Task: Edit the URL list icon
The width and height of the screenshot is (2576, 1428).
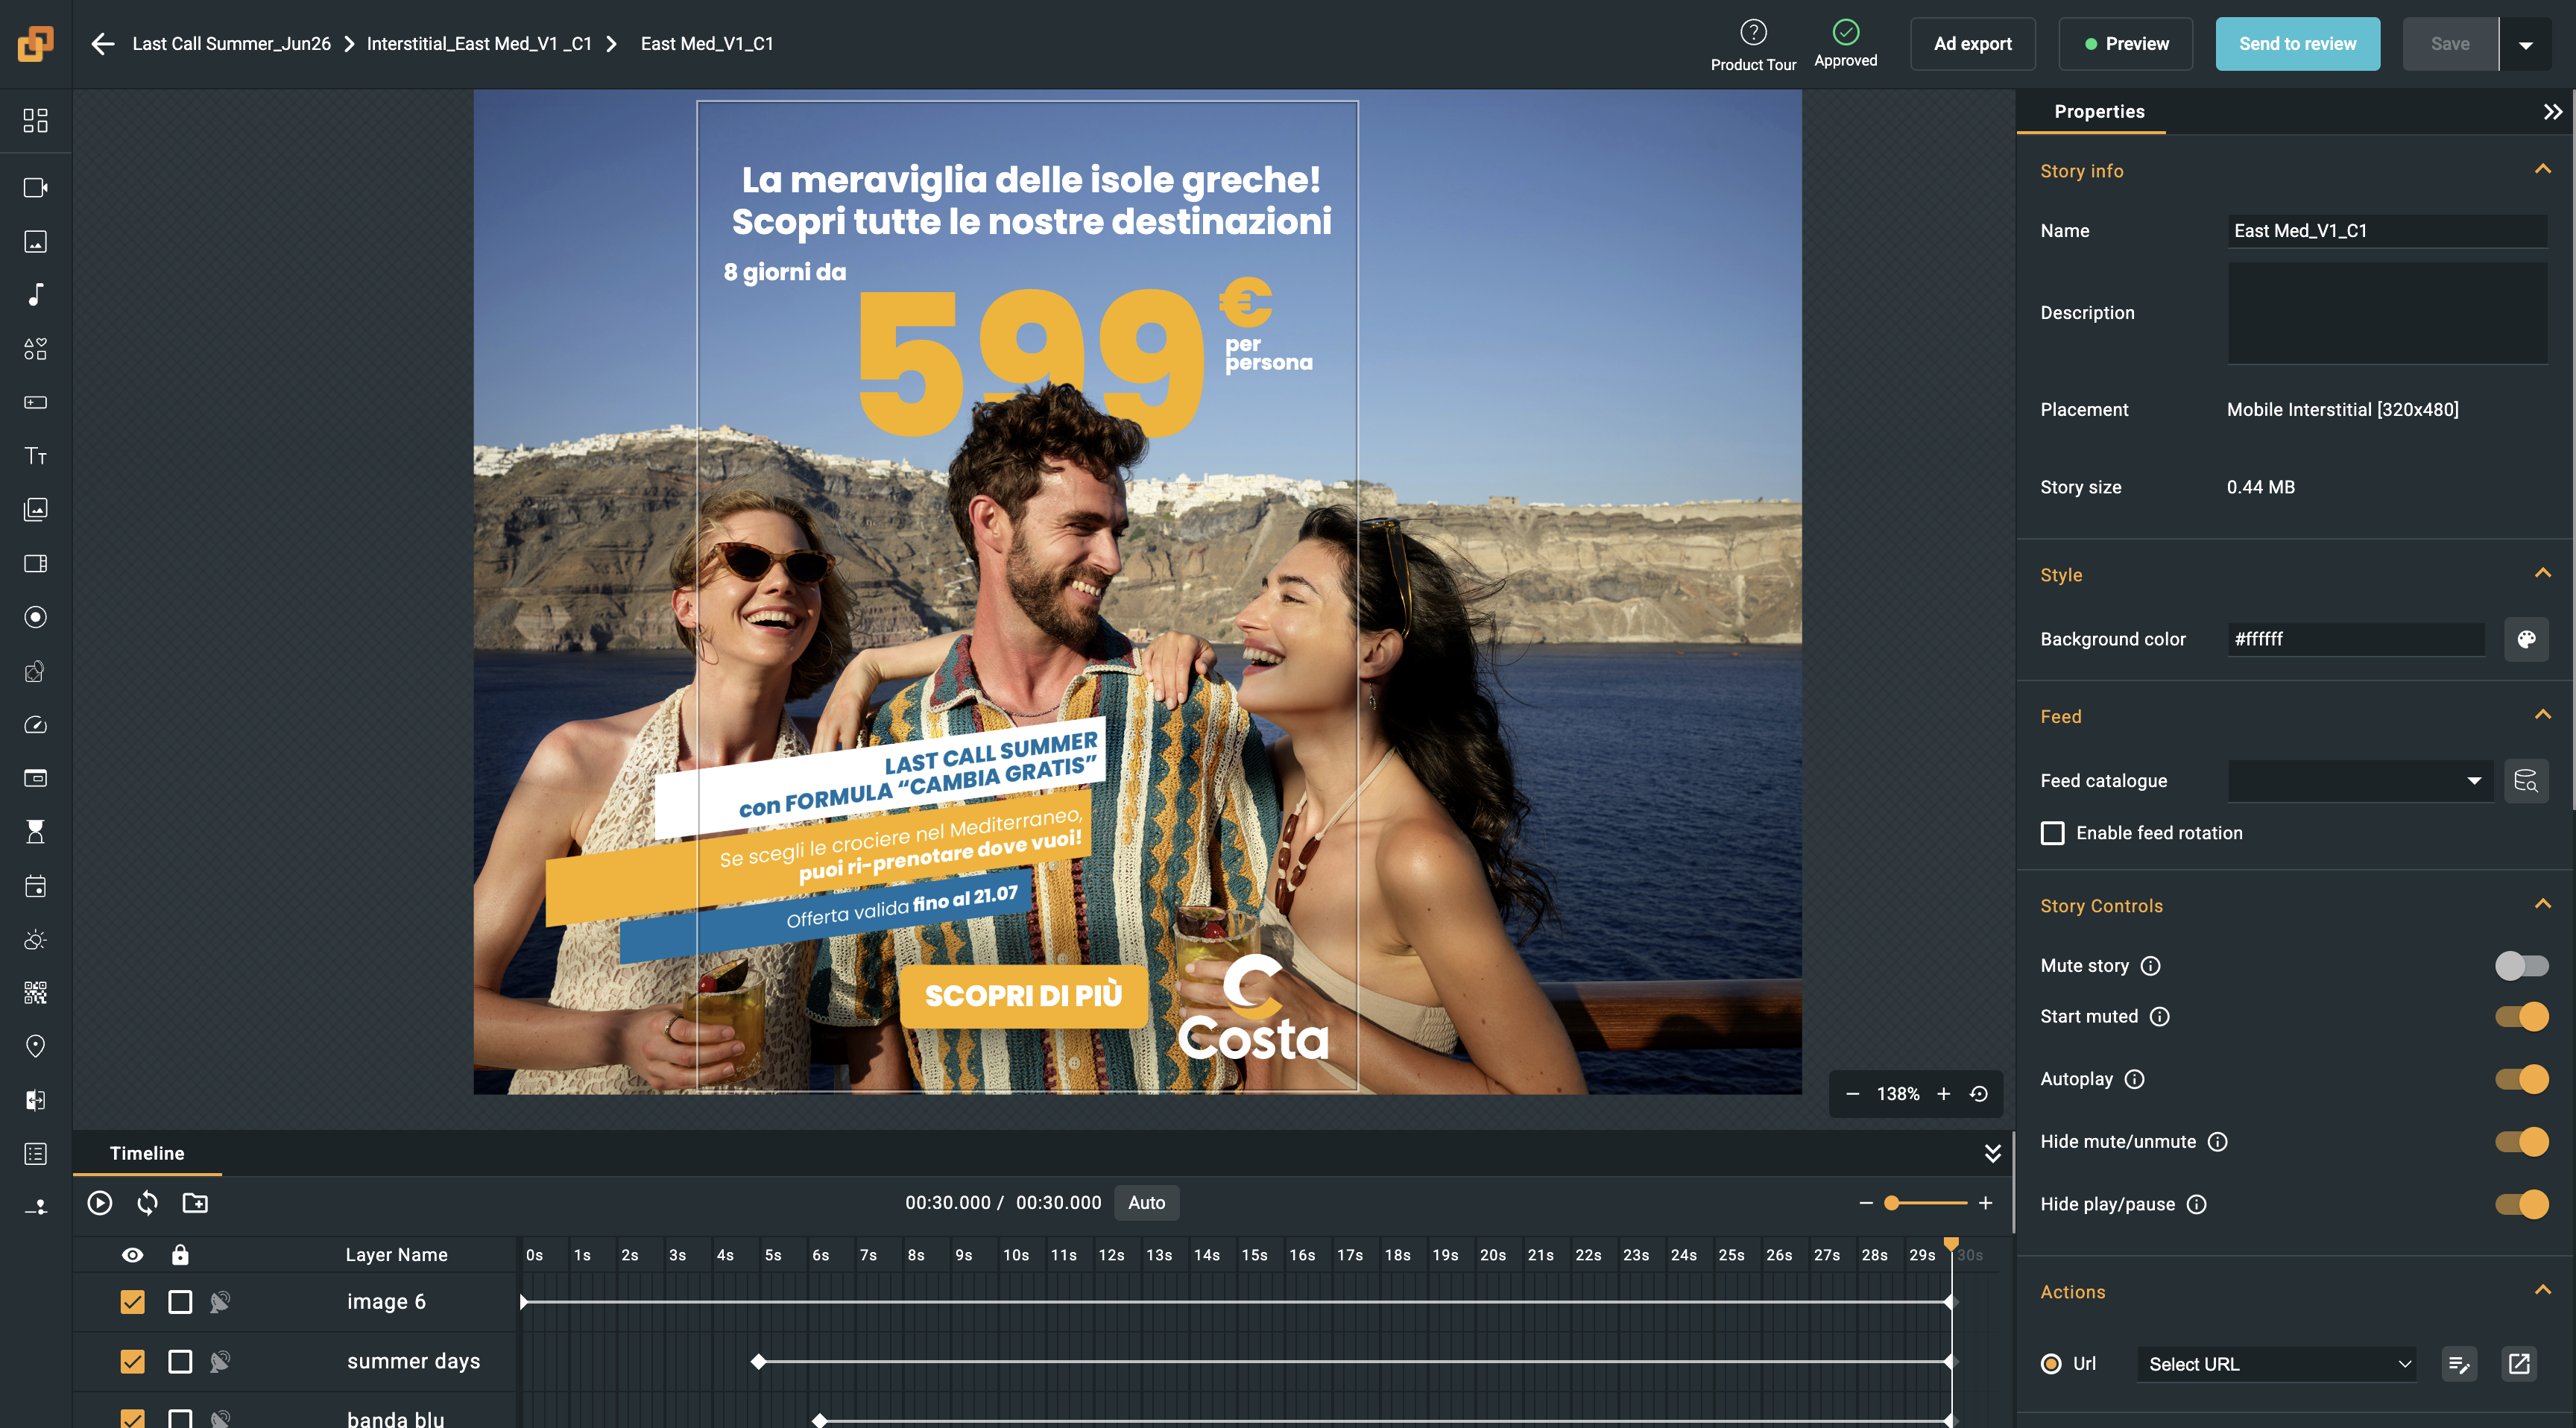Action: tap(2459, 1363)
